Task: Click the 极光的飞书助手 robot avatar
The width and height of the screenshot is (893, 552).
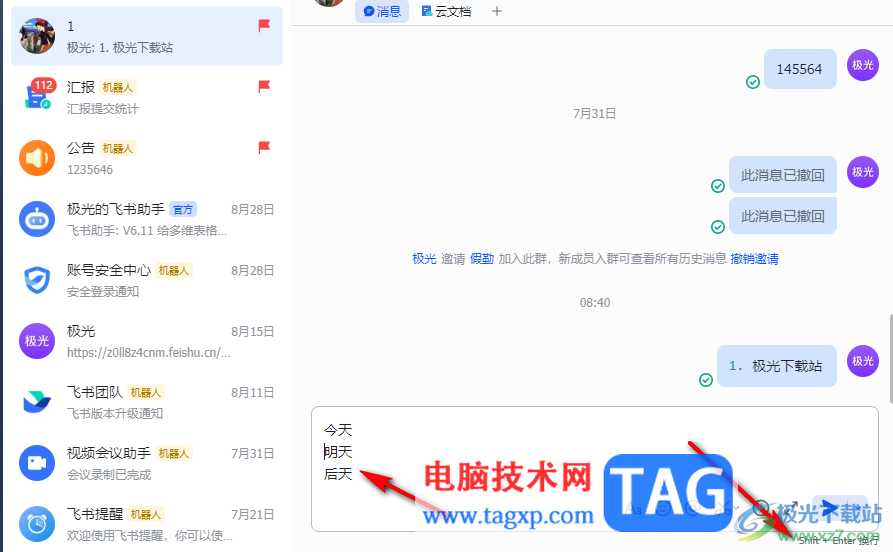Action: [37, 219]
